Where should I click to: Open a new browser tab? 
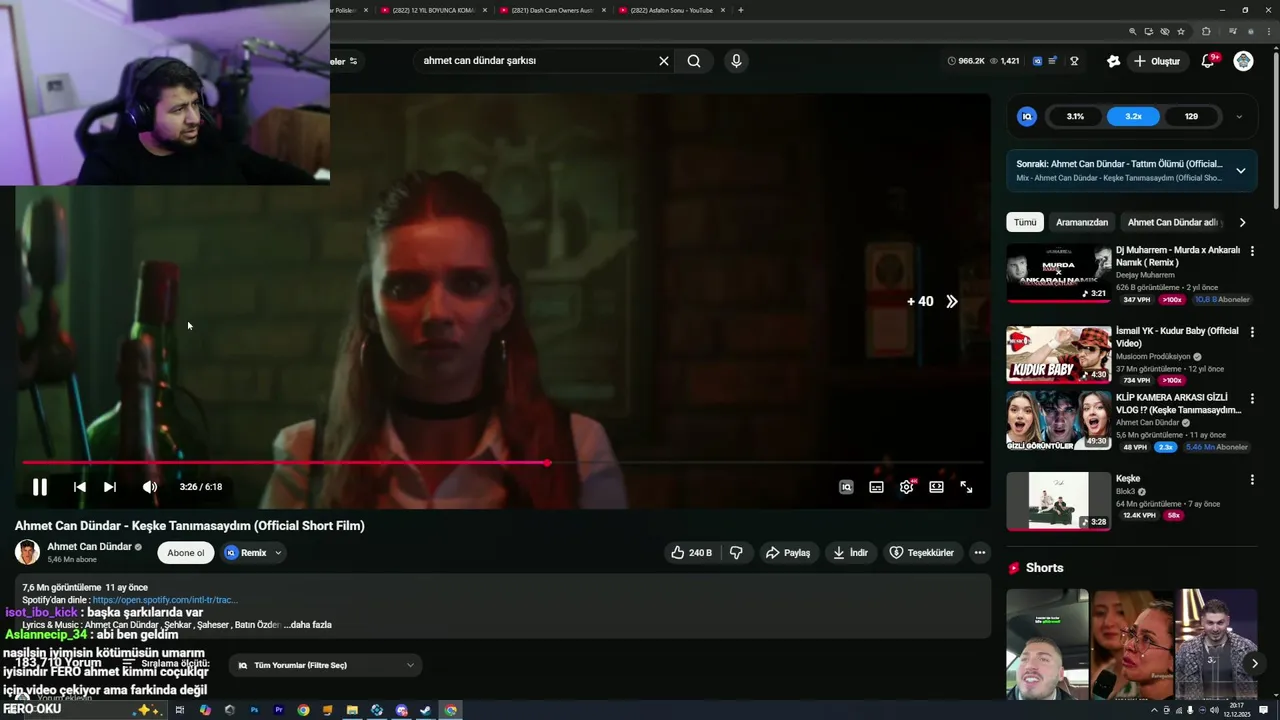740,10
